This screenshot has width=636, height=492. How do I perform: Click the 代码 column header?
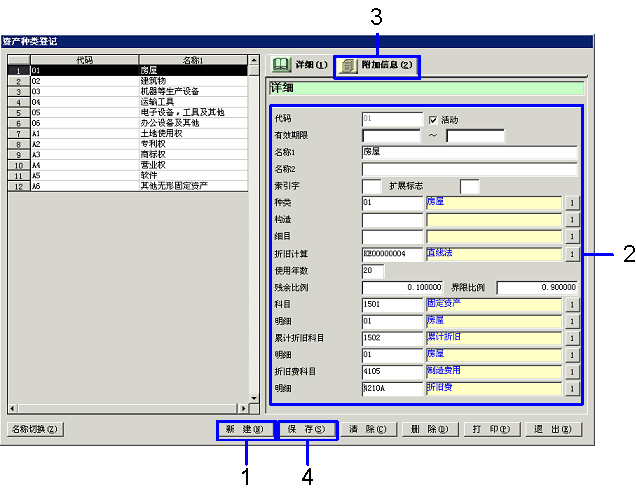pyautogui.click(x=84, y=60)
